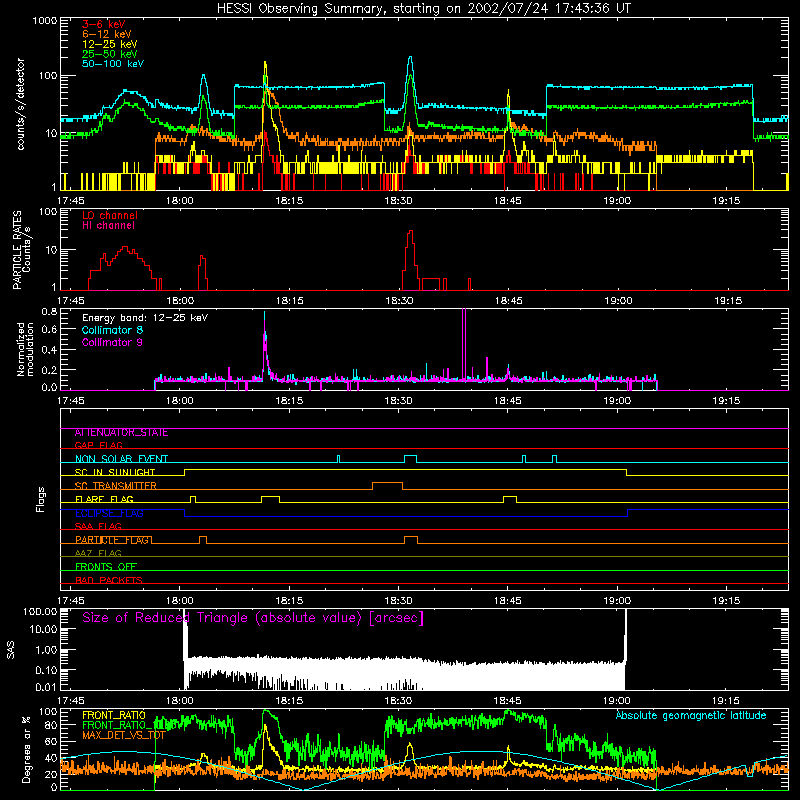
Task: Click the SC_TRANSMITTER flag label
Action: coord(116,486)
